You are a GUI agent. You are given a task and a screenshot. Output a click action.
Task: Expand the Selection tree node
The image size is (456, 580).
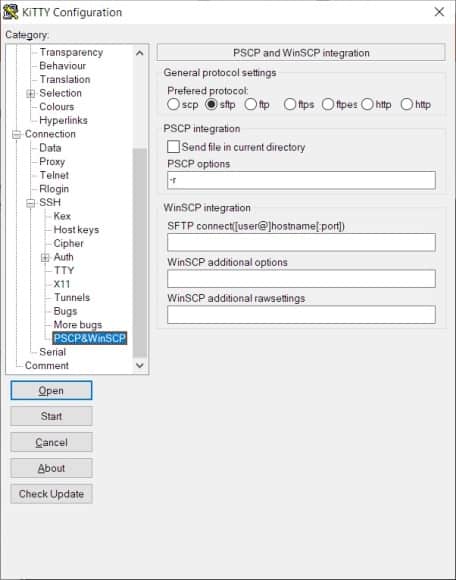coord(31,94)
